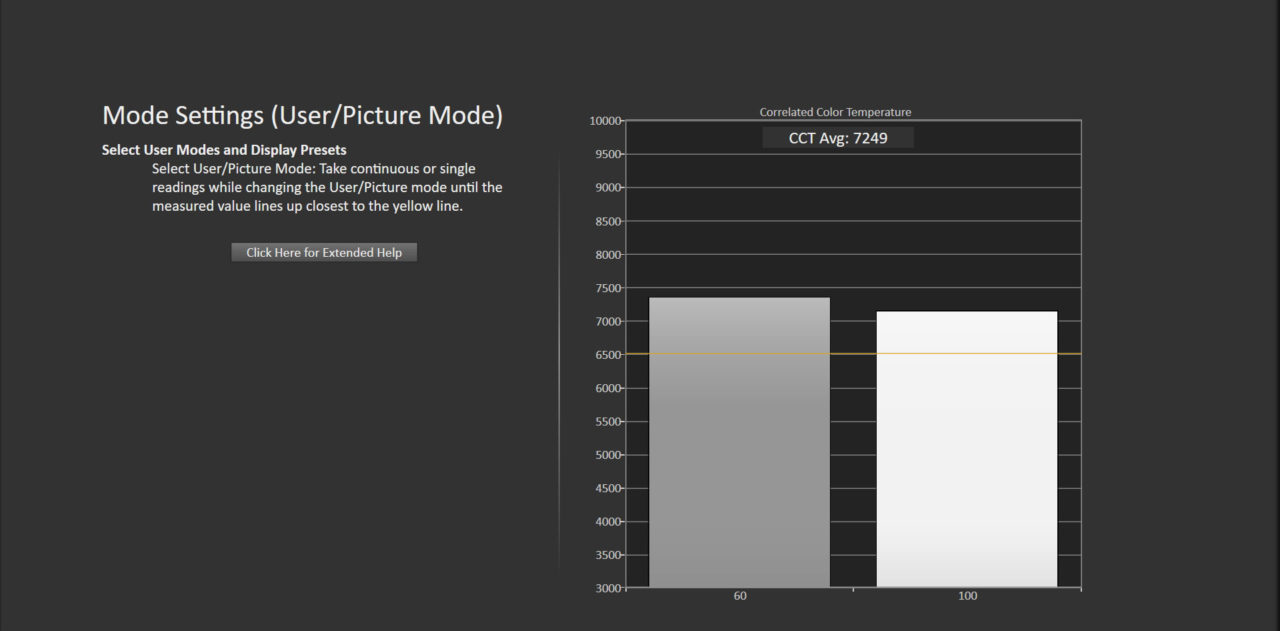
Task: Click the 100 x-axis label
Action: (x=967, y=597)
